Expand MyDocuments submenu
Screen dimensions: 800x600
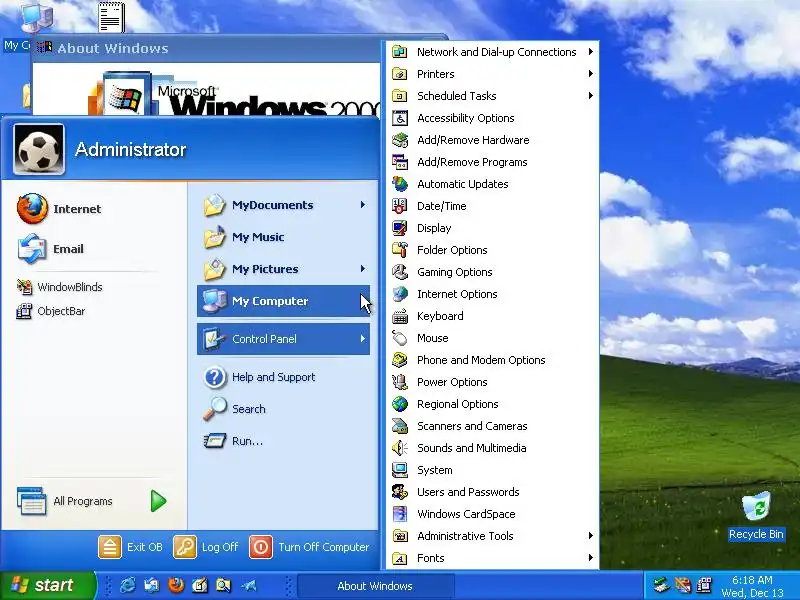(283, 205)
